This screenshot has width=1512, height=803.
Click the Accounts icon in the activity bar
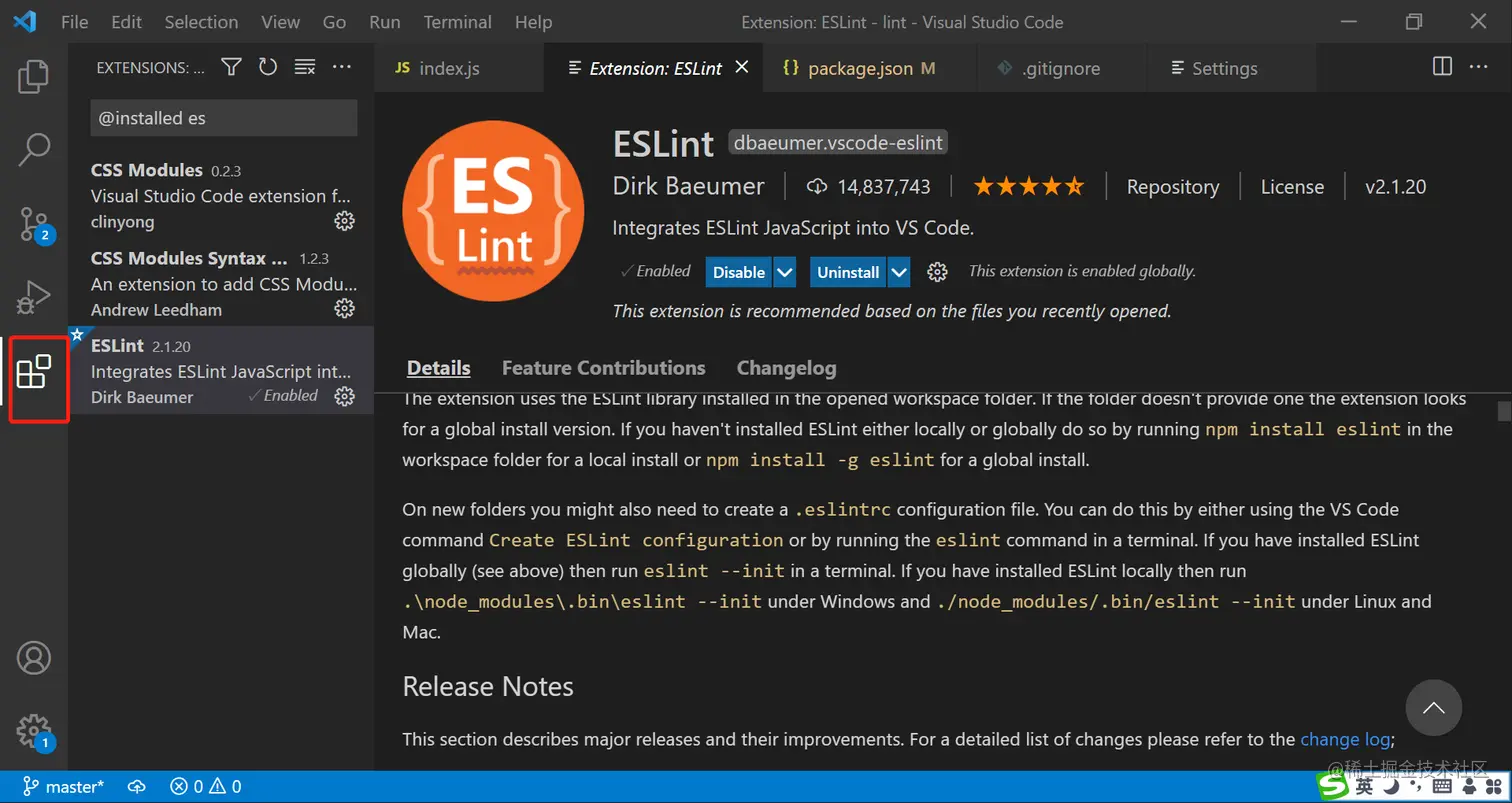(x=33, y=657)
